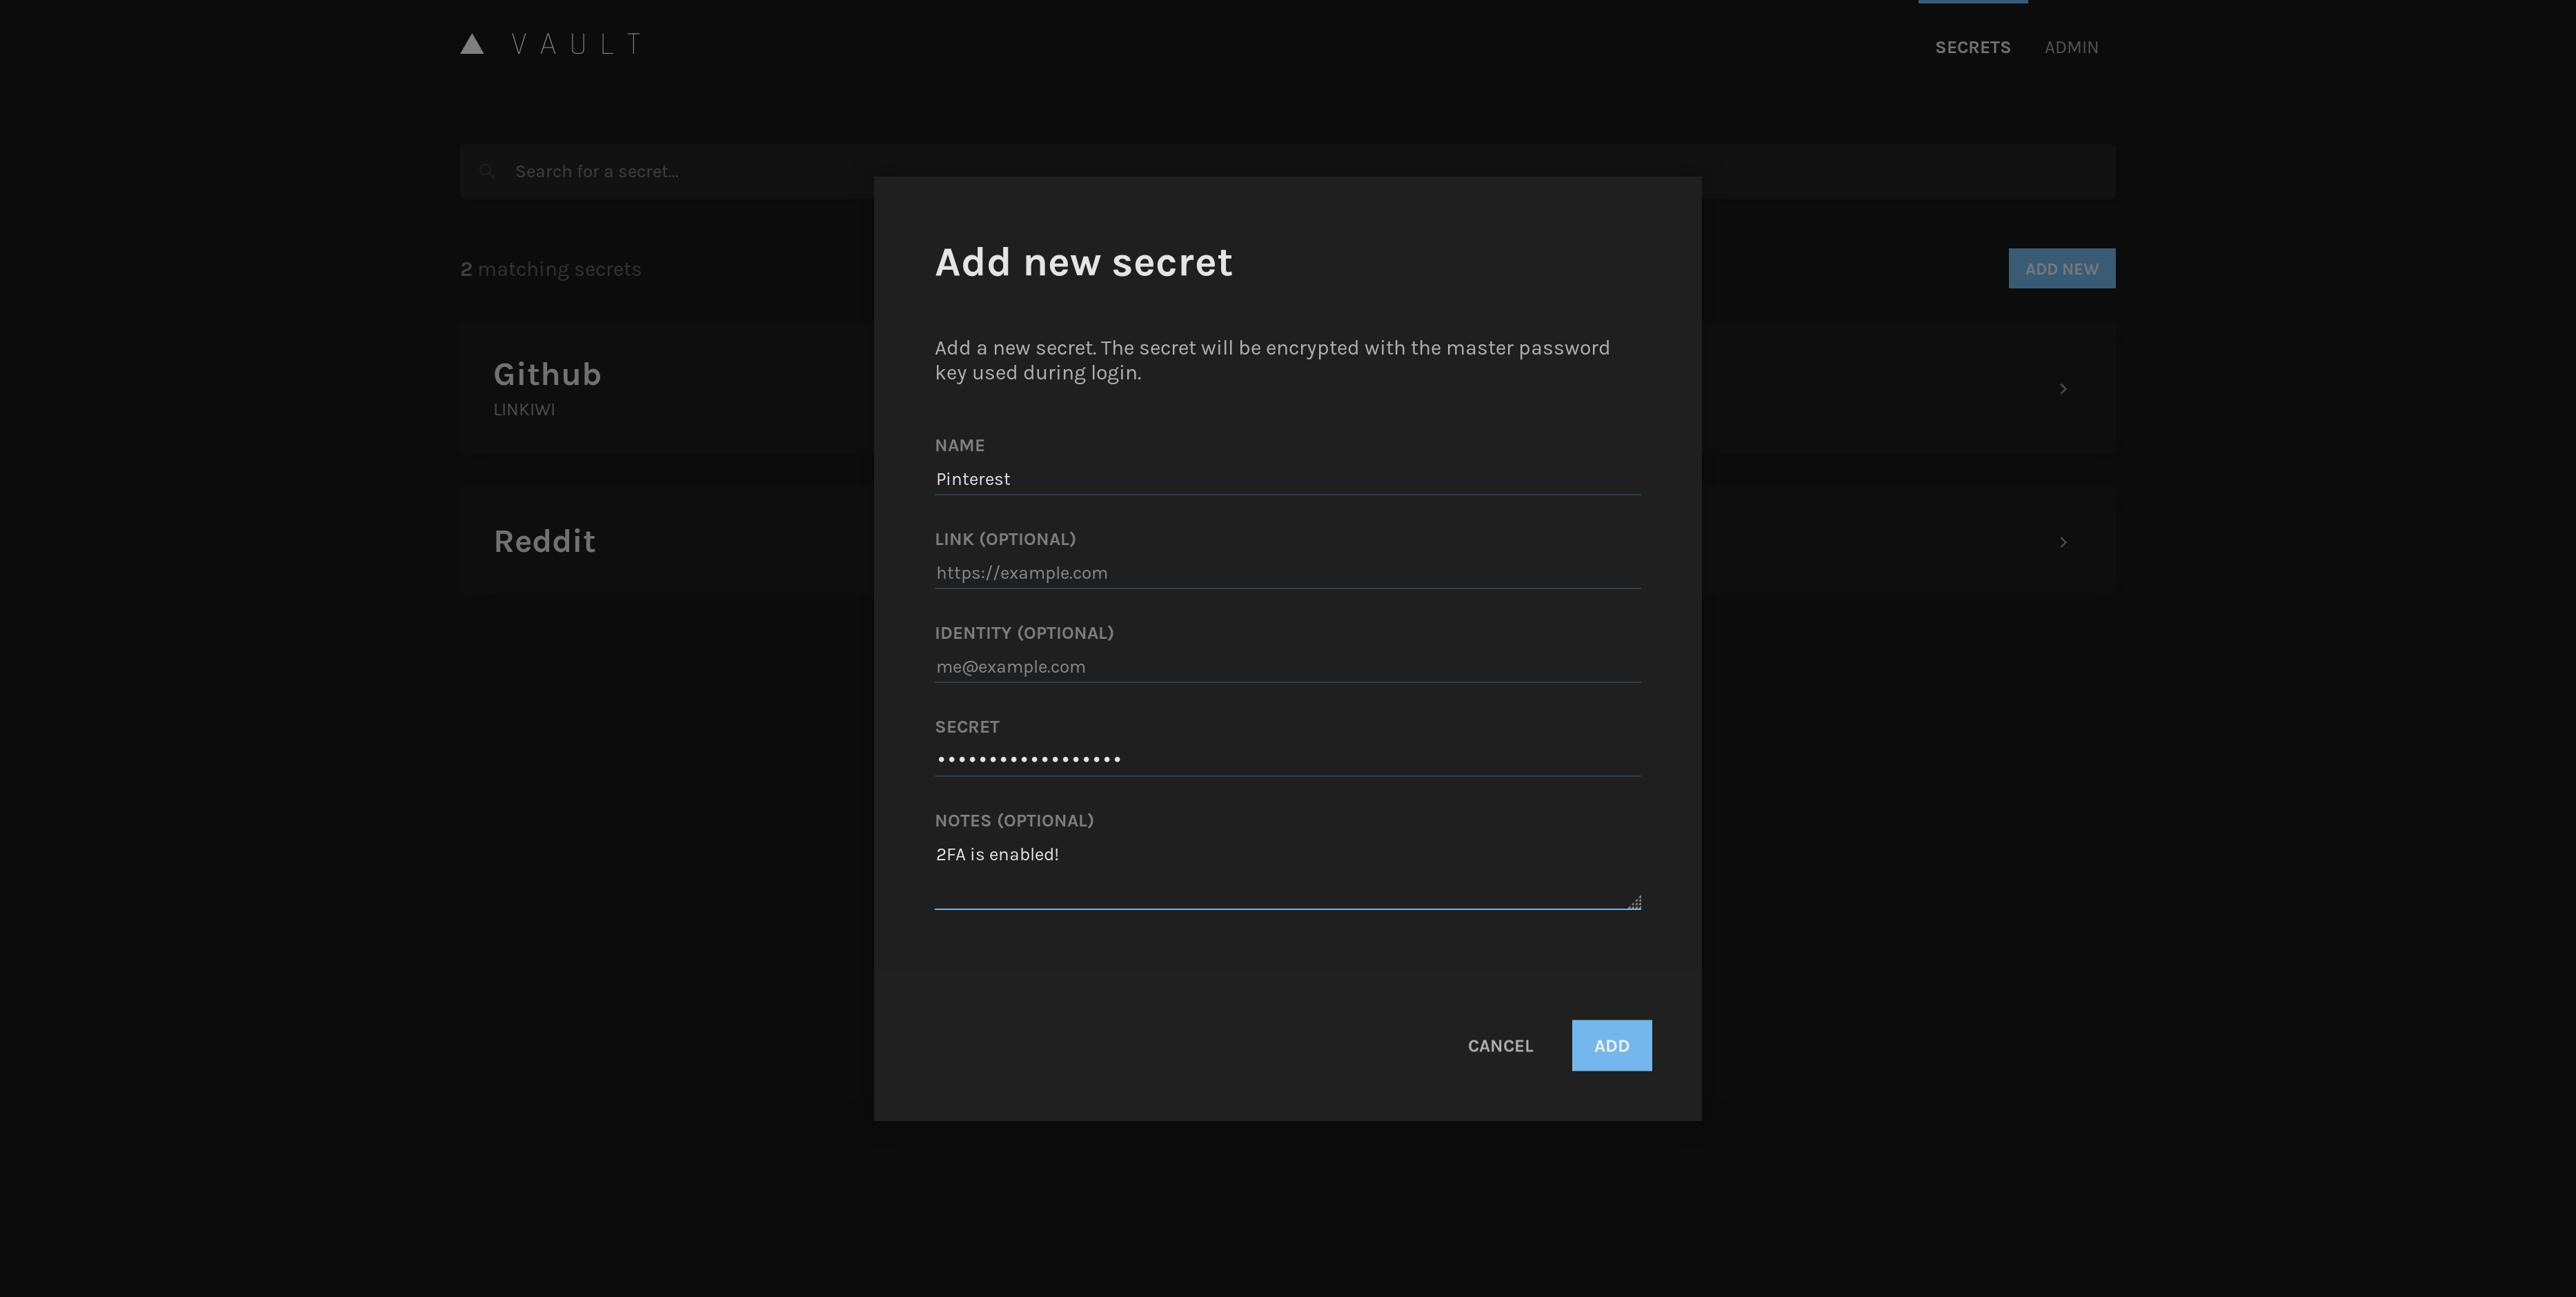Expand the Github secret chevron

coord(2063,388)
